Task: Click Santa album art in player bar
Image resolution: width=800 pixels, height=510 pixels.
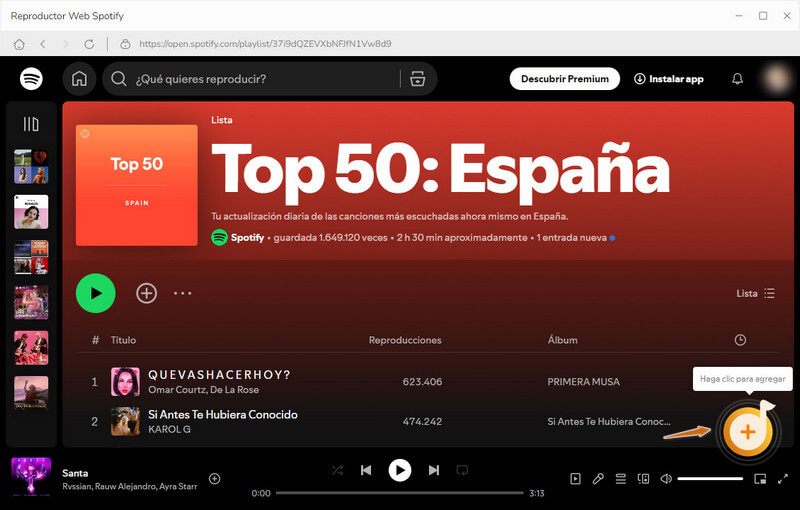Action: pyautogui.click(x=31, y=477)
